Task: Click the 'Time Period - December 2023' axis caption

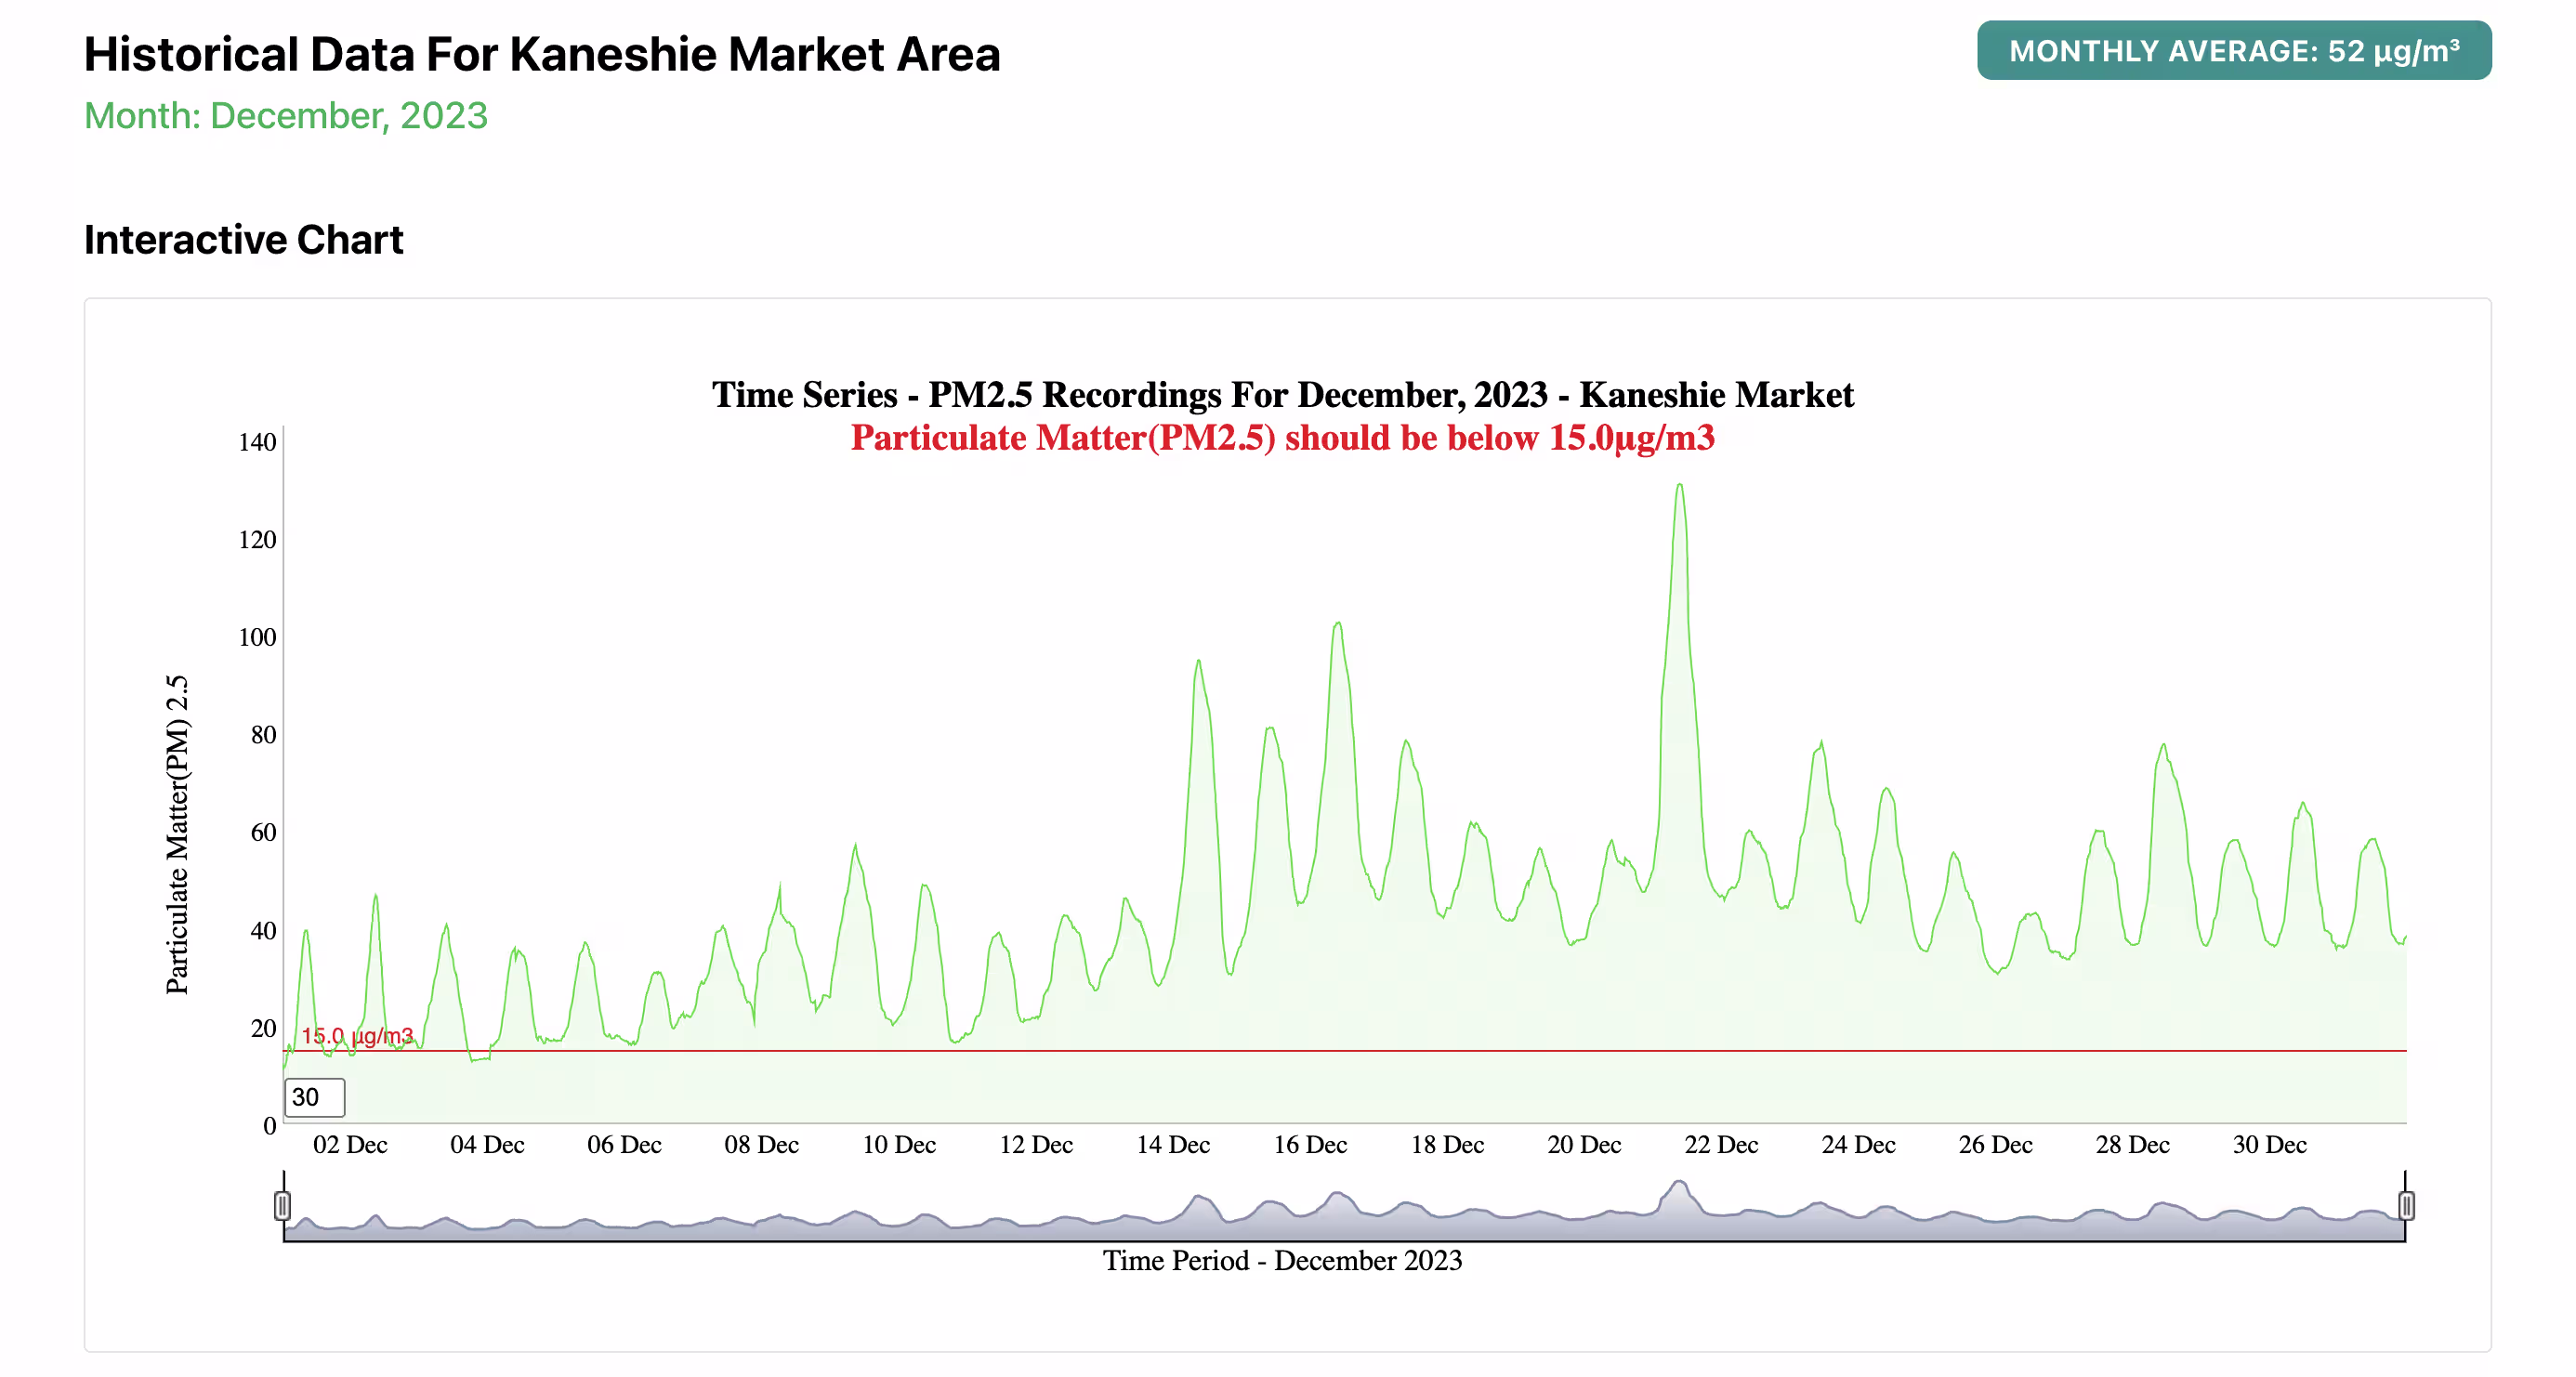Action: (x=1282, y=1260)
